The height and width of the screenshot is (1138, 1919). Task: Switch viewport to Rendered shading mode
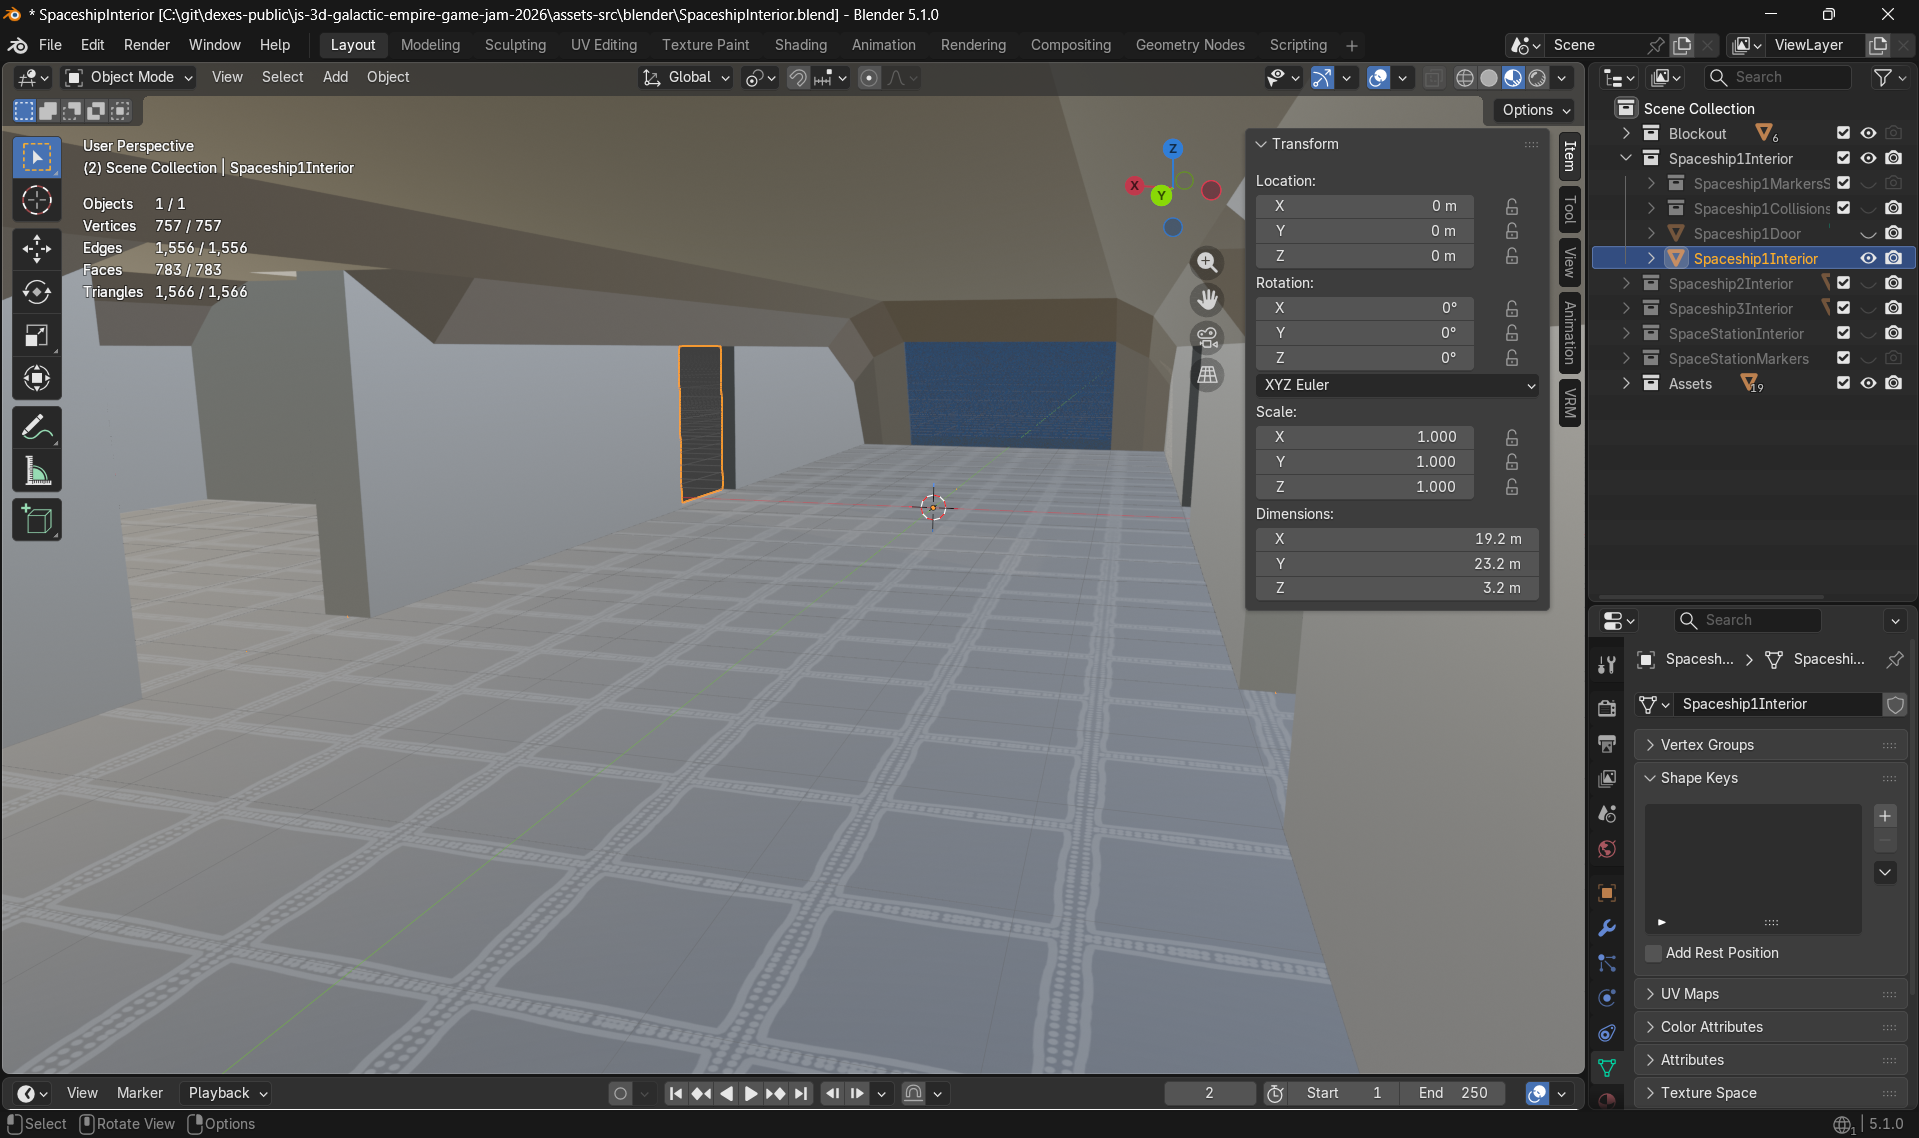pos(1536,77)
